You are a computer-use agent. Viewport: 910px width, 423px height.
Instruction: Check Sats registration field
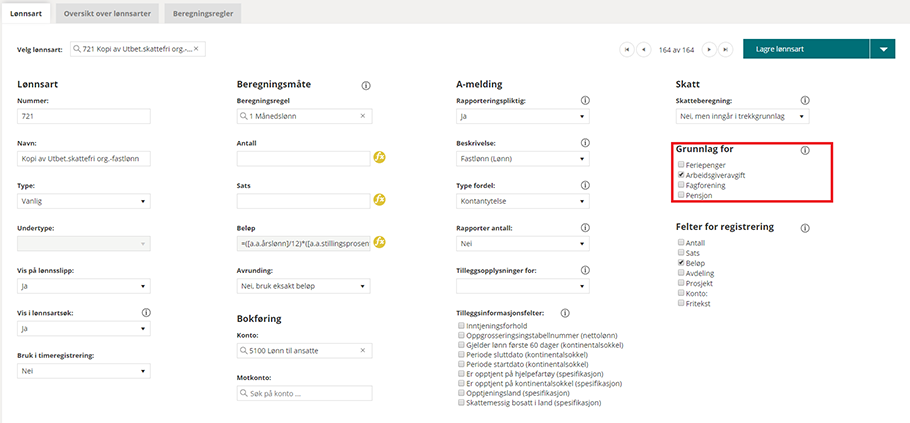(x=681, y=253)
